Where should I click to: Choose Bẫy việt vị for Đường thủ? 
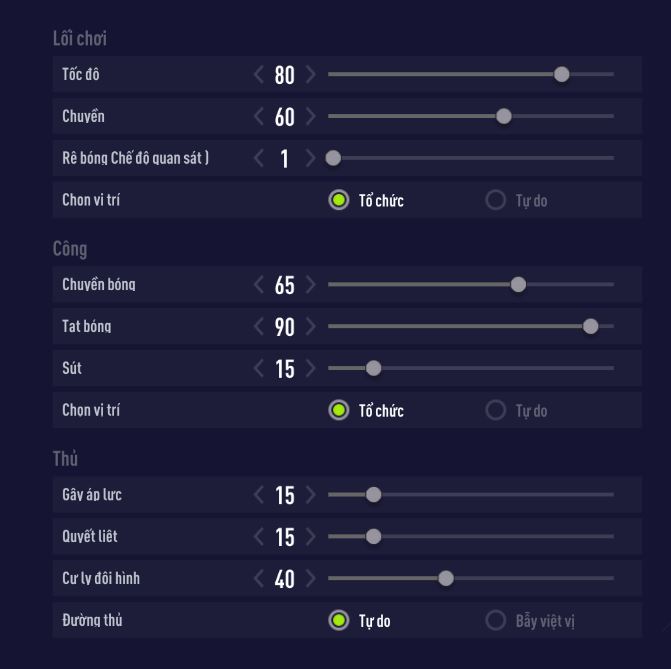click(x=495, y=620)
